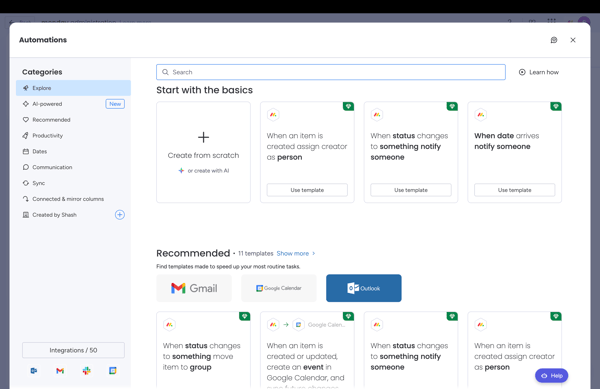The height and width of the screenshot is (389, 600).
Task: Open the Integrations / 50 button
Action: (73, 350)
